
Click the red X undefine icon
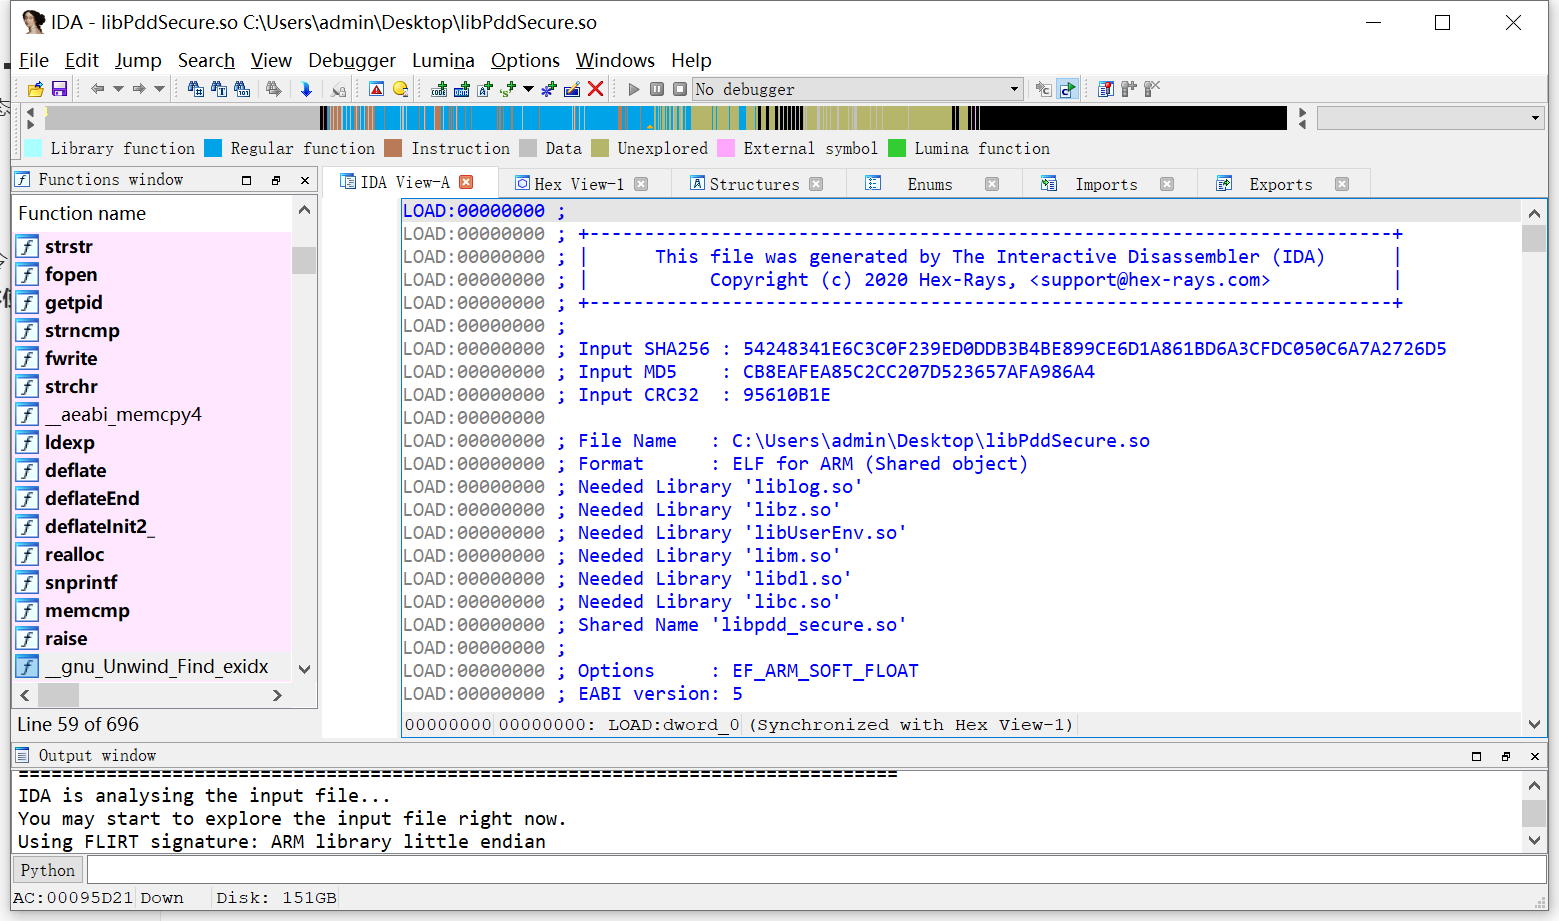pos(595,89)
